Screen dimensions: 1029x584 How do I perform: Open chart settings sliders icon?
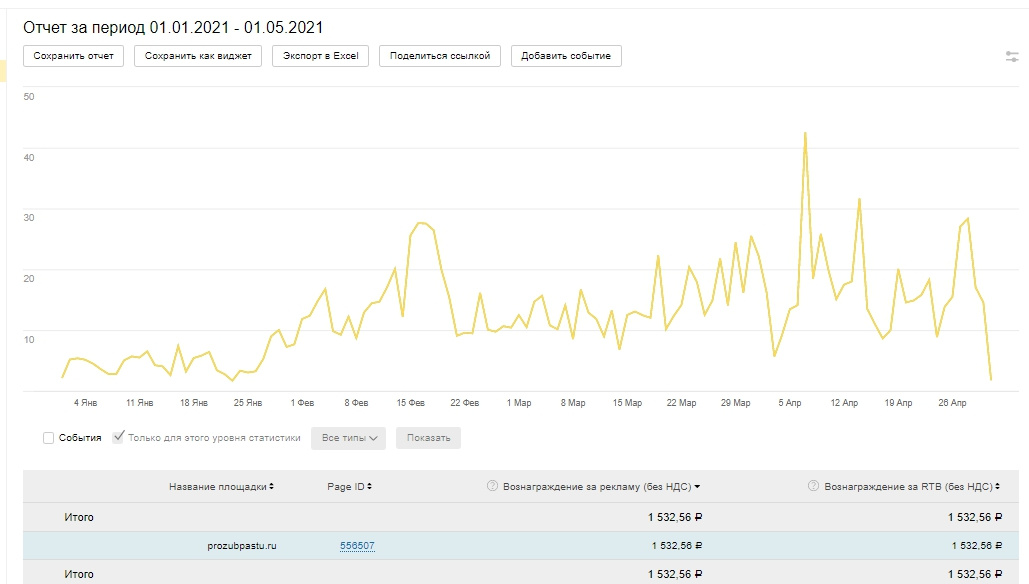(x=1012, y=56)
